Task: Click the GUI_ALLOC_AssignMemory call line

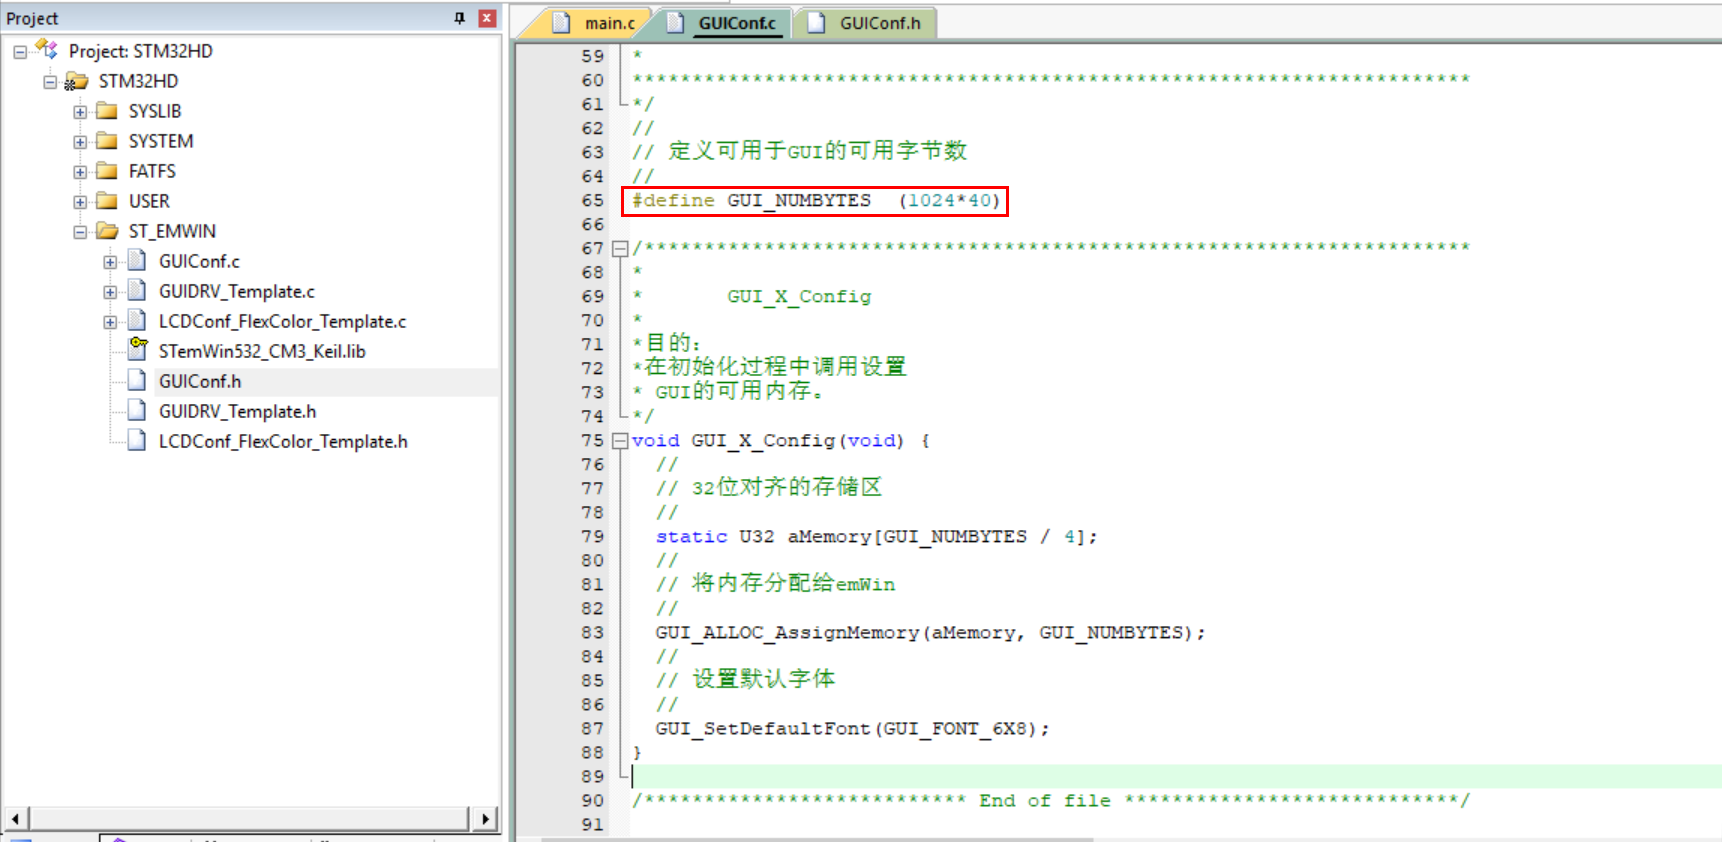Action: tap(930, 632)
